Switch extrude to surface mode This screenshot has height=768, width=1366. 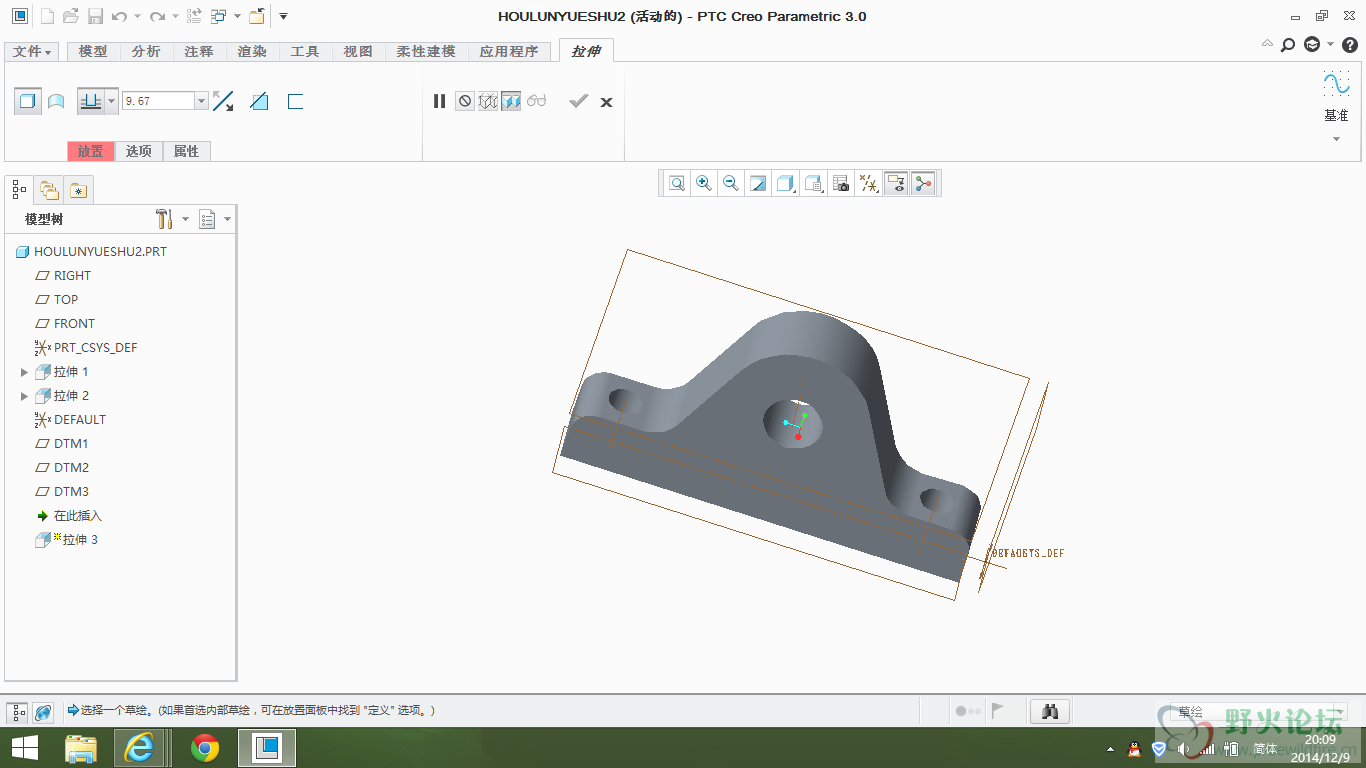click(56, 101)
